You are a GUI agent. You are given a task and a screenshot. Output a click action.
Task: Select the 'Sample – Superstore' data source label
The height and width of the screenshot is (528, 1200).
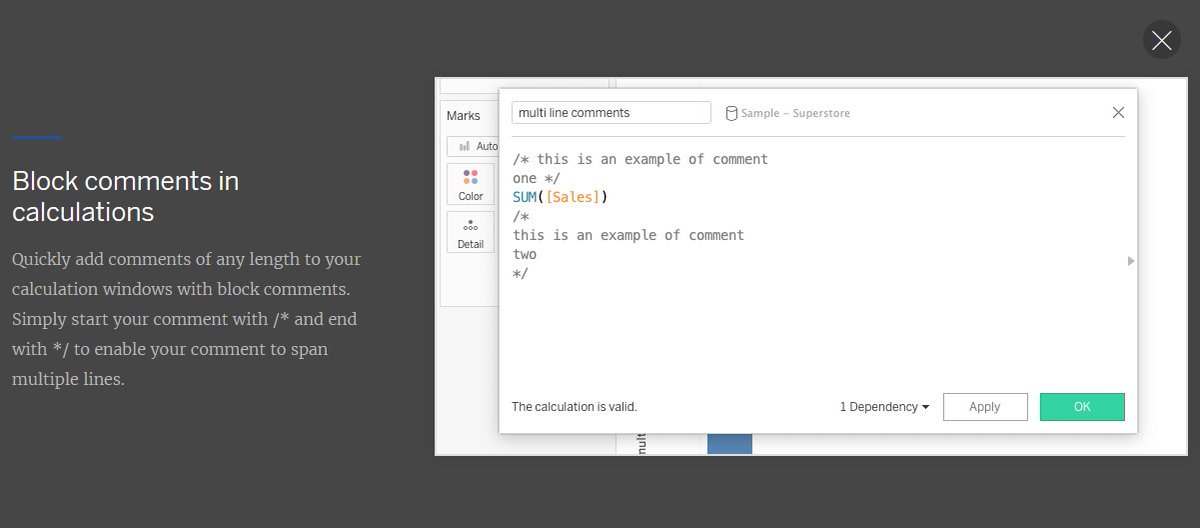coord(796,113)
